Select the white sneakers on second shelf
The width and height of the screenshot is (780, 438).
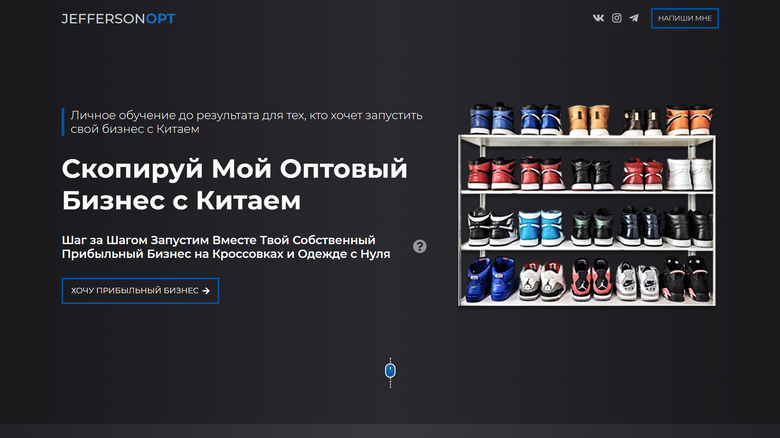pos(690,174)
